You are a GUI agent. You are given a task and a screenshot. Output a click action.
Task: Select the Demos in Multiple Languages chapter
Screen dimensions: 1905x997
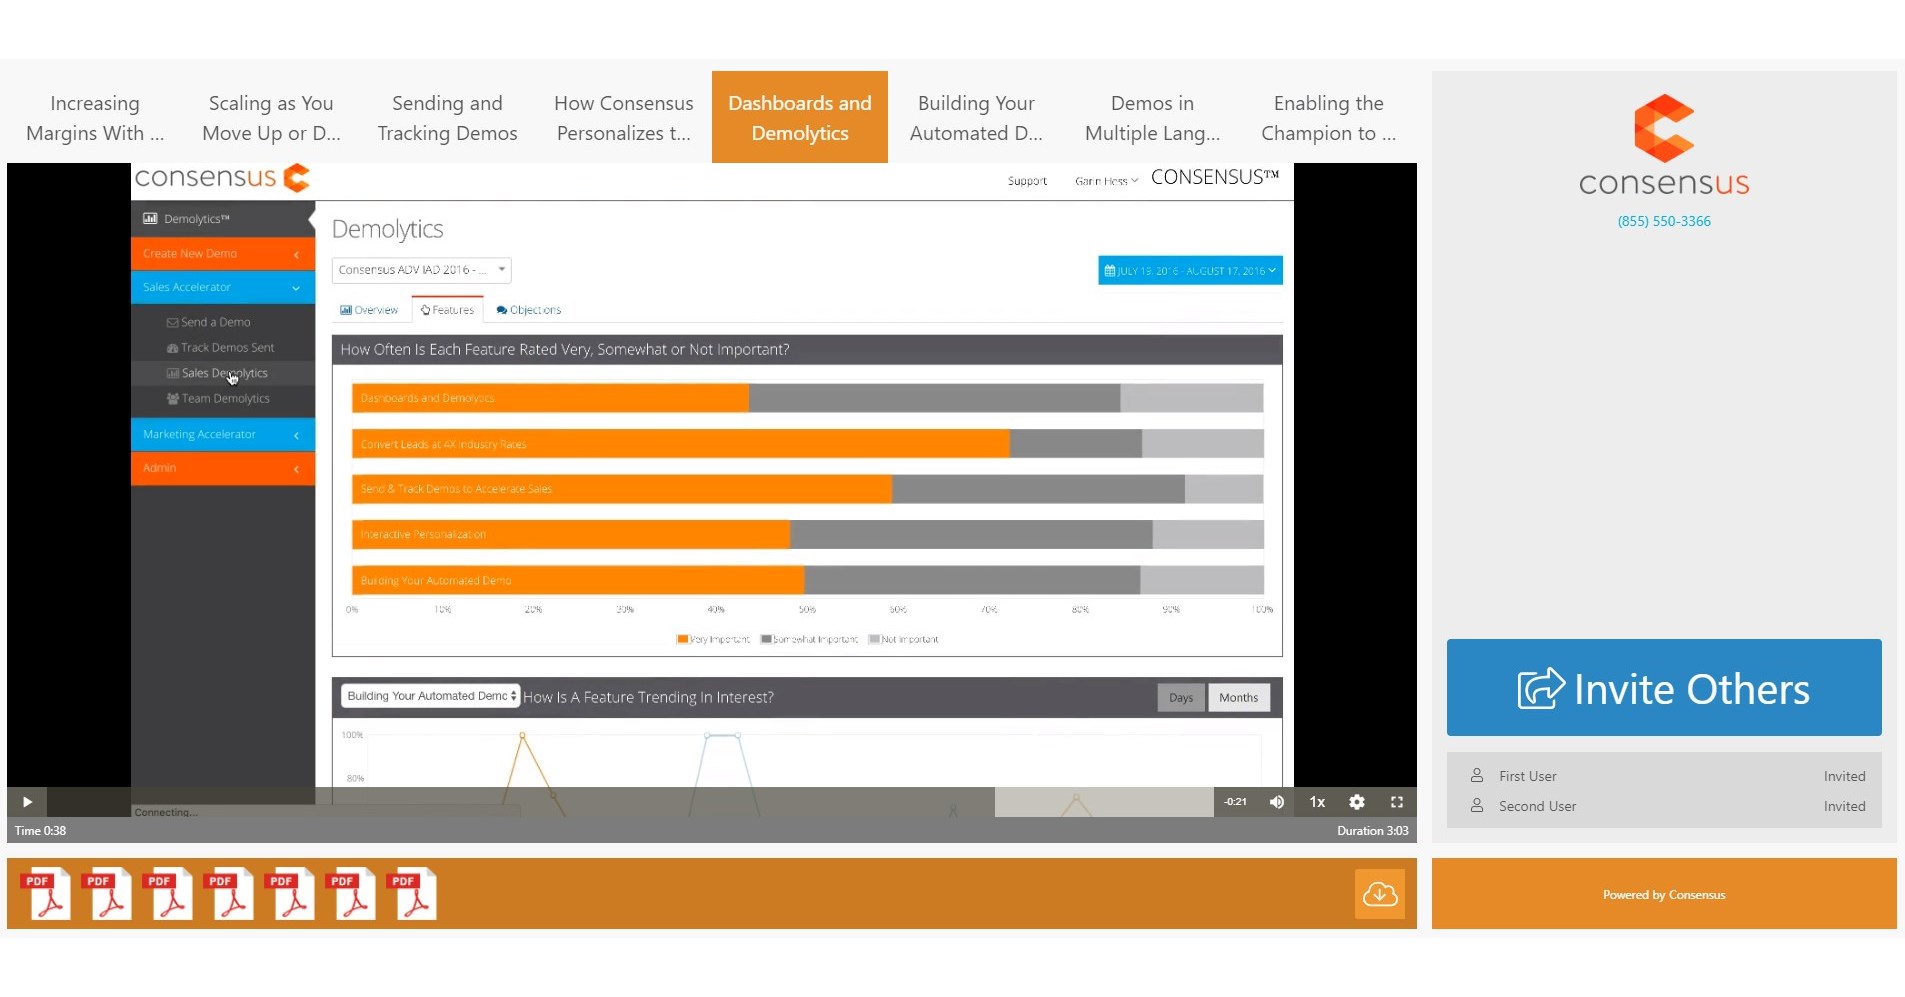1152,117
